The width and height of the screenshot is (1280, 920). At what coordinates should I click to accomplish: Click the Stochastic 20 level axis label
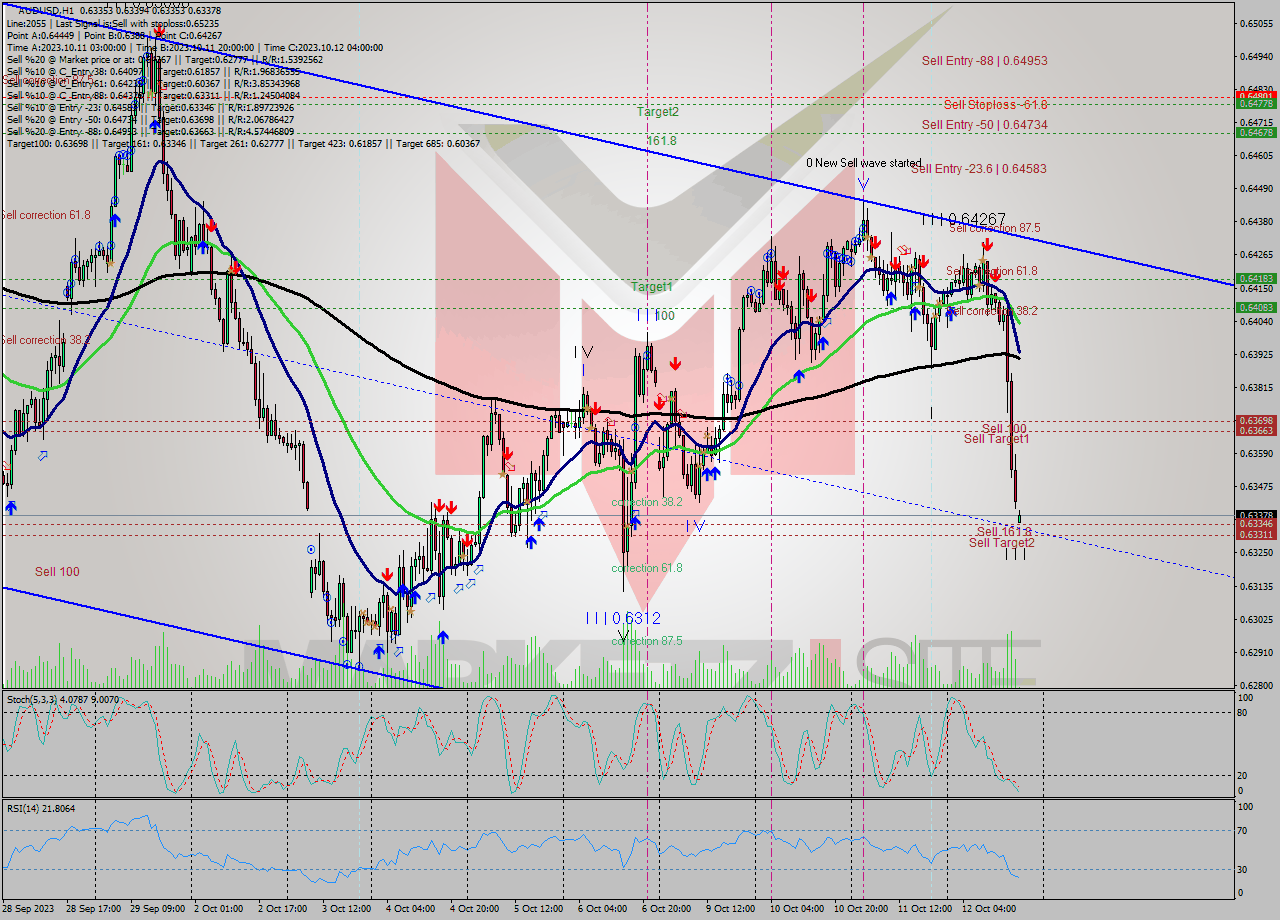(x=1242, y=775)
